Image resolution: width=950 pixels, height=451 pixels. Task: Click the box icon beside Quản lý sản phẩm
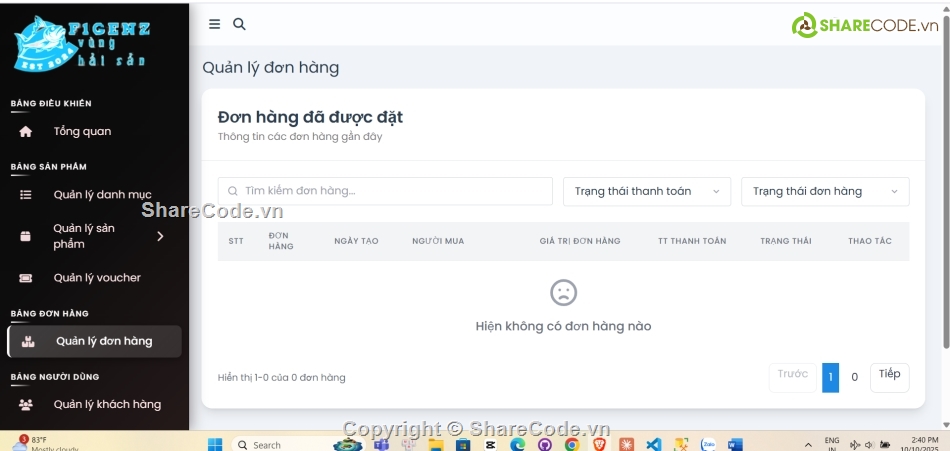26,236
